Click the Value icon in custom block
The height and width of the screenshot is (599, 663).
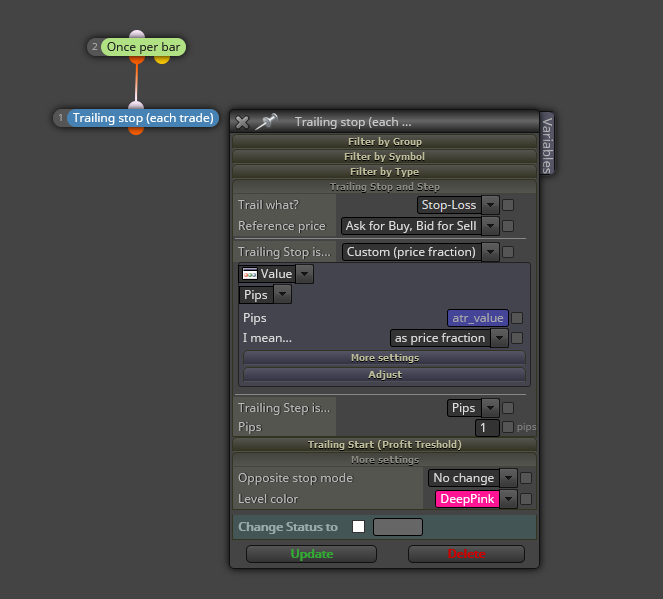coord(249,274)
